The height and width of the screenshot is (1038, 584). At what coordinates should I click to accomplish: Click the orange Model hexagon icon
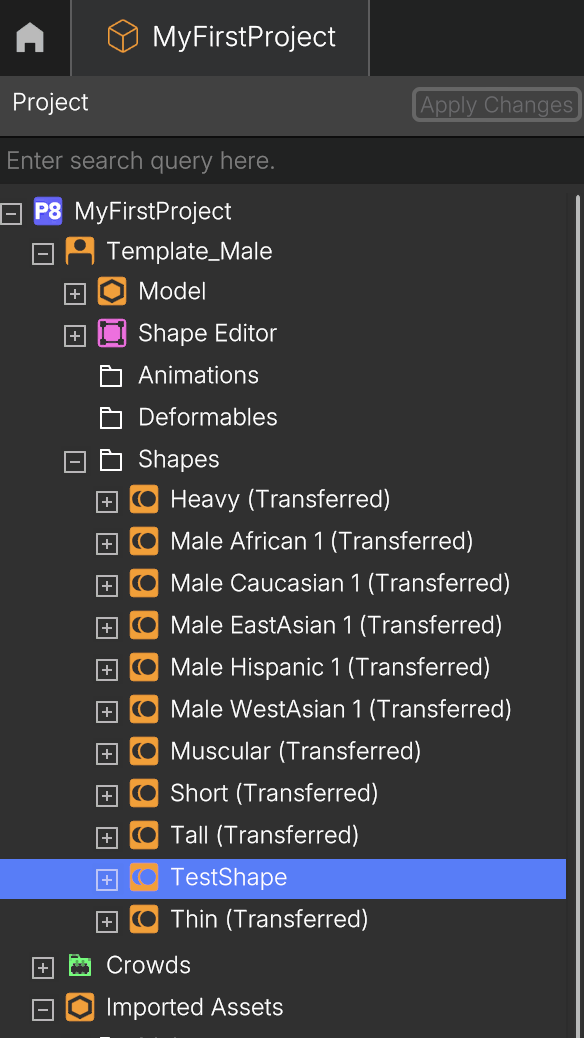pyautogui.click(x=112, y=291)
